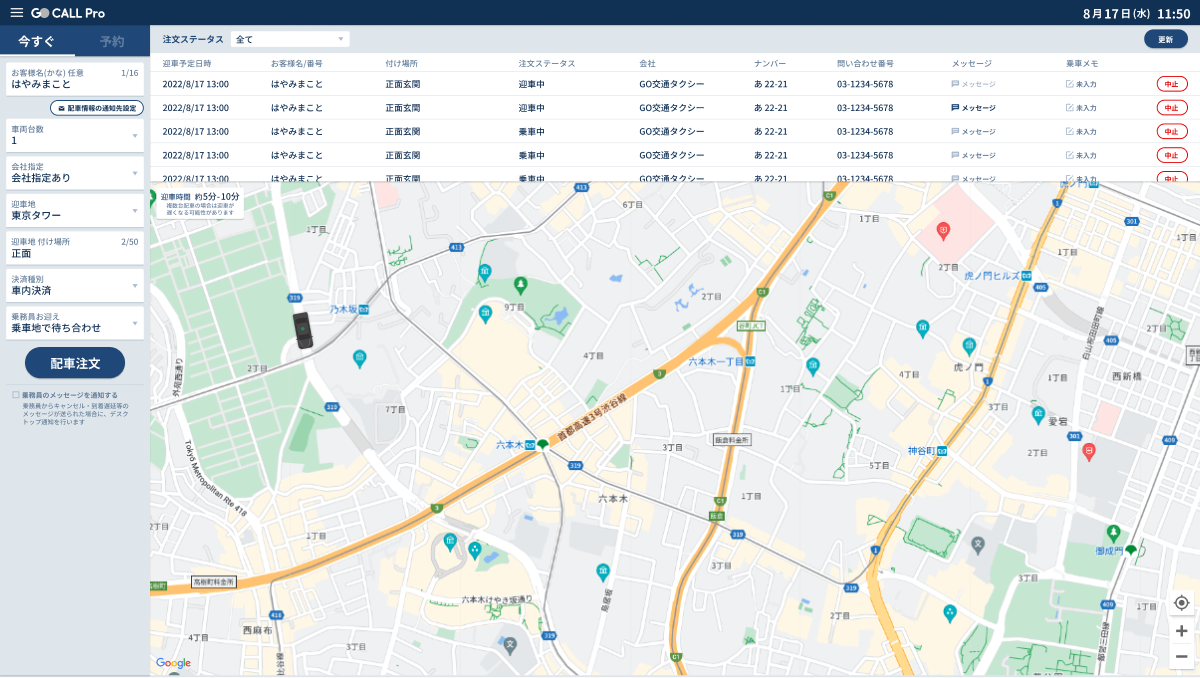Open the hamburger menu next to GO CALL Pro
Screen dimensions: 1200x678
tap(18, 13)
